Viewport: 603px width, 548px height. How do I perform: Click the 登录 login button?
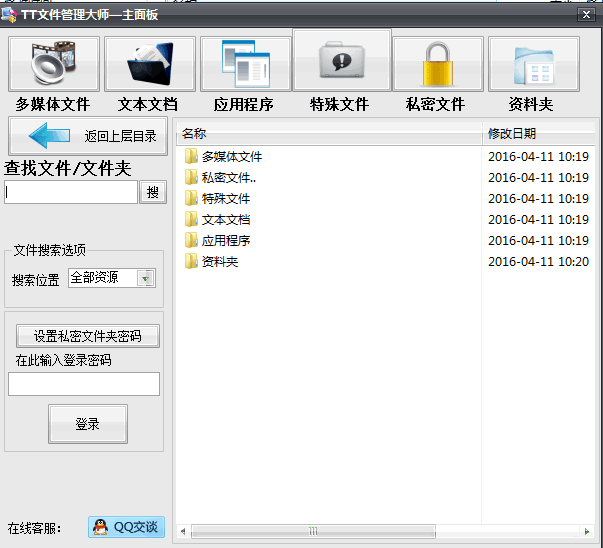click(88, 424)
